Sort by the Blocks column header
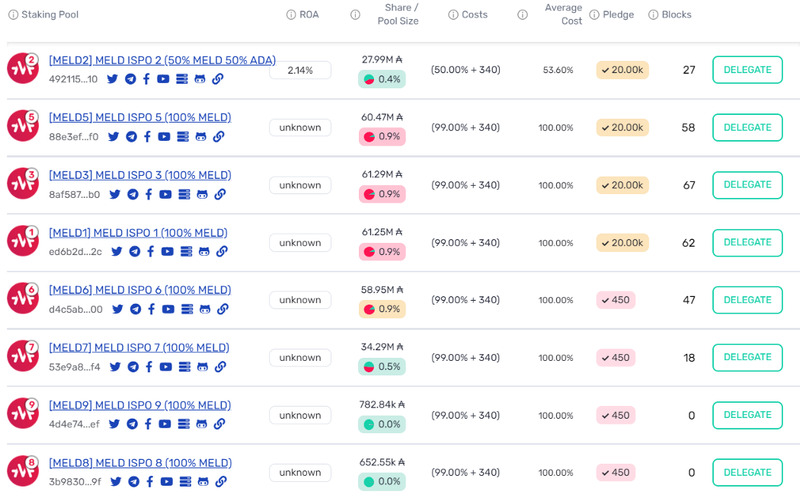800x501 pixels. (676, 15)
